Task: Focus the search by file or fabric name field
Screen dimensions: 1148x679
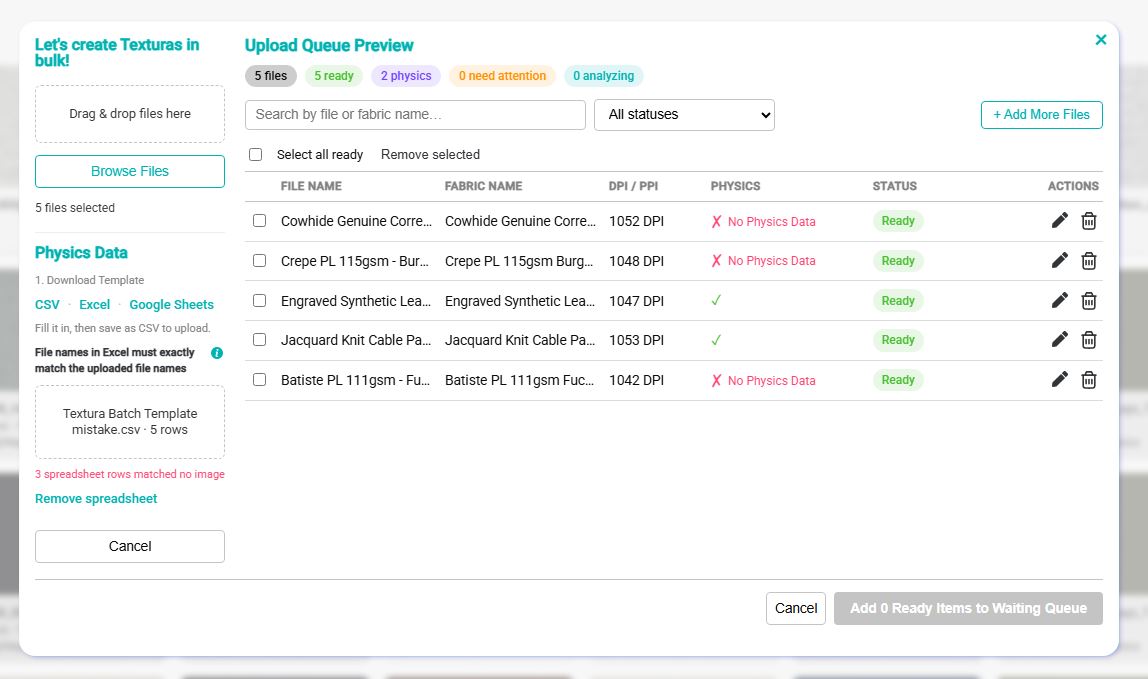Action: 415,115
